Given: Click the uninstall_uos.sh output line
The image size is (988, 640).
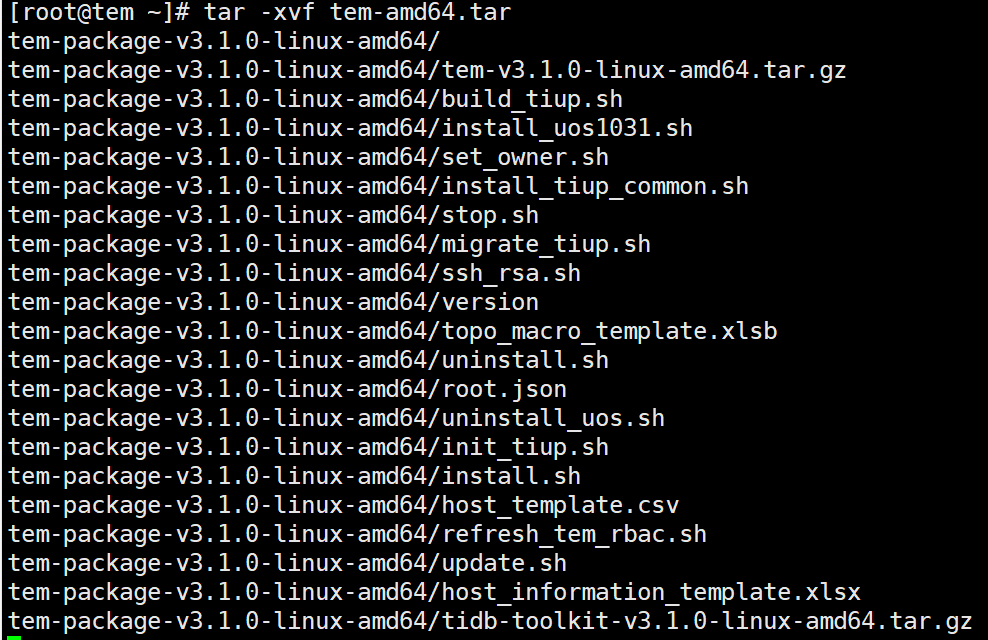Looking at the screenshot, I should pyautogui.click(x=336, y=418).
